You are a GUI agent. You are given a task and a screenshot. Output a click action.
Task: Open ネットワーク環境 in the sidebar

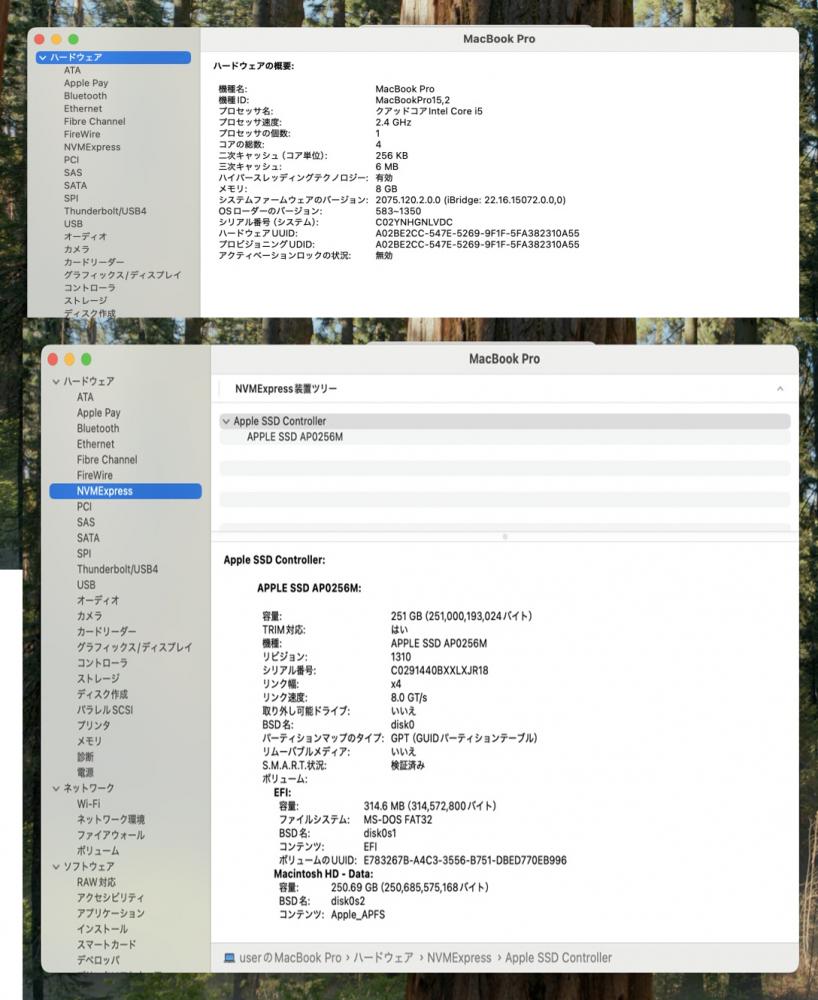pos(110,820)
